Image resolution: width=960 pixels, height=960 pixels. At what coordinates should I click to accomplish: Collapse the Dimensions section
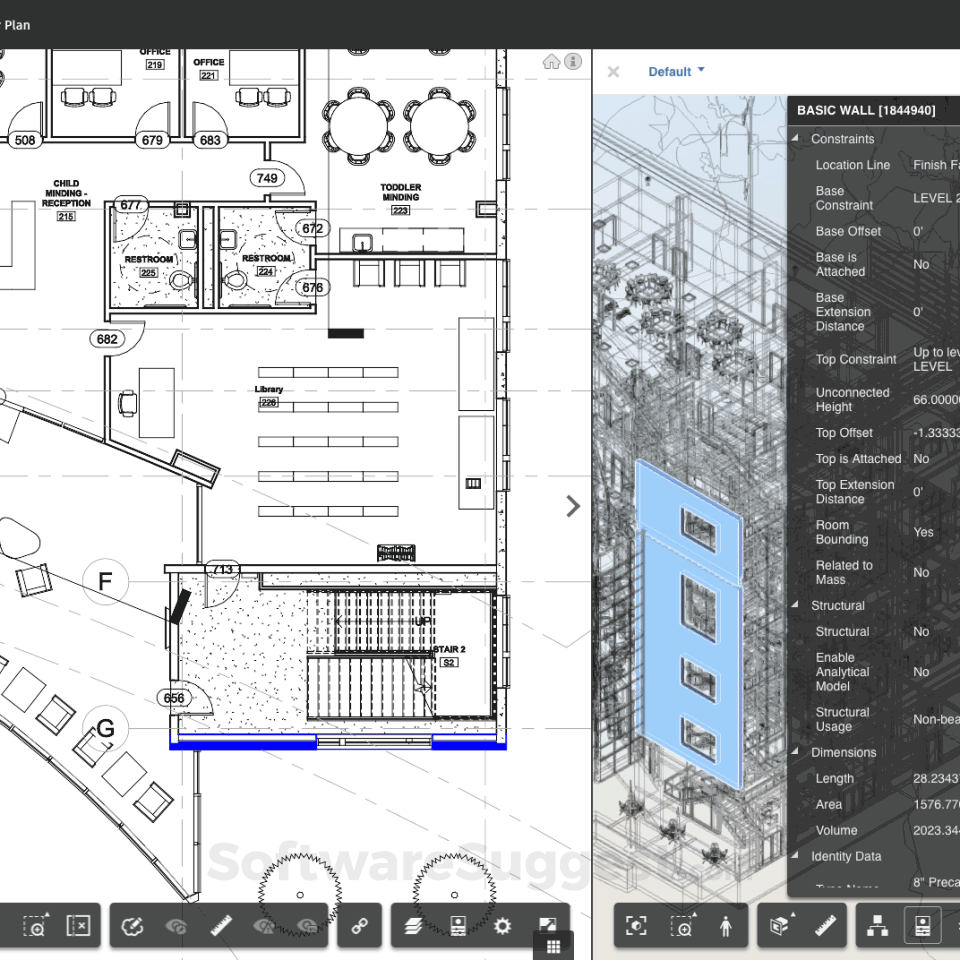(794, 752)
